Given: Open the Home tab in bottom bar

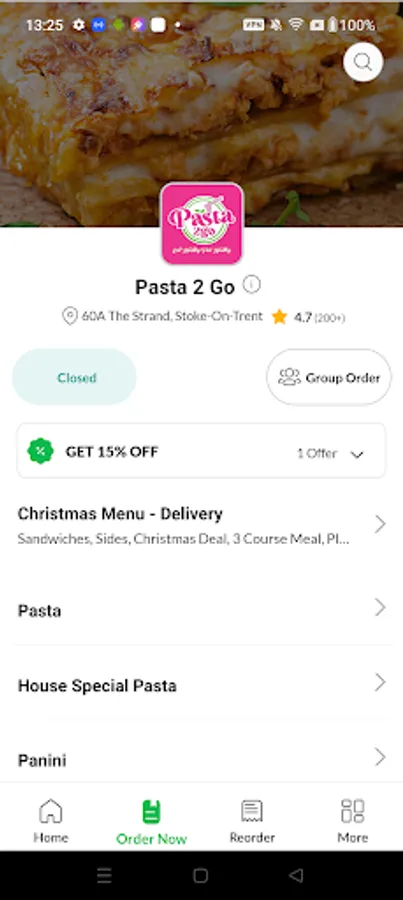Looking at the screenshot, I should pos(51,821).
